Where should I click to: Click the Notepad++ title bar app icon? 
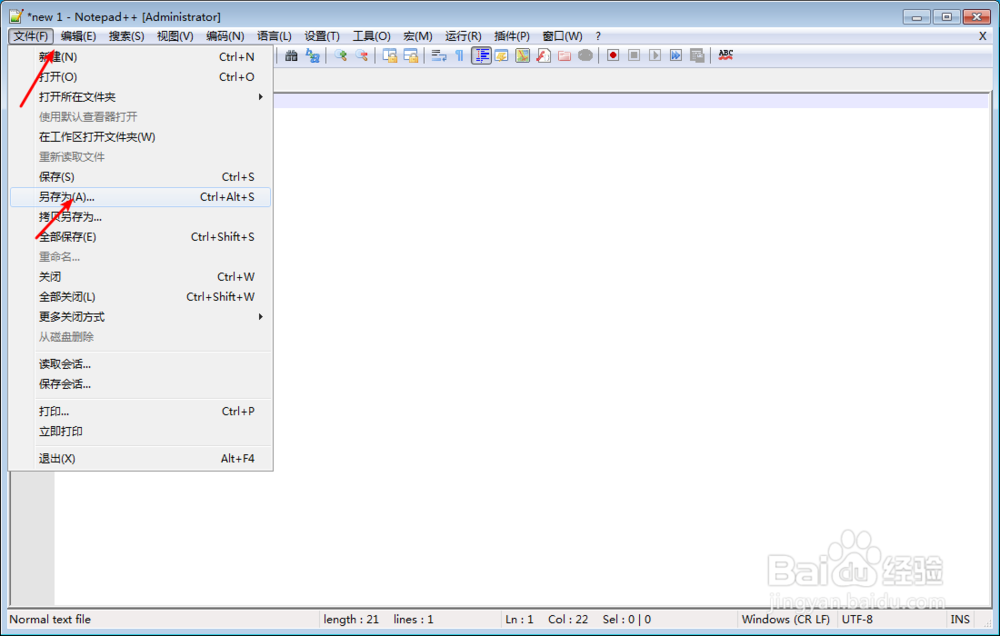click(16, 17)
